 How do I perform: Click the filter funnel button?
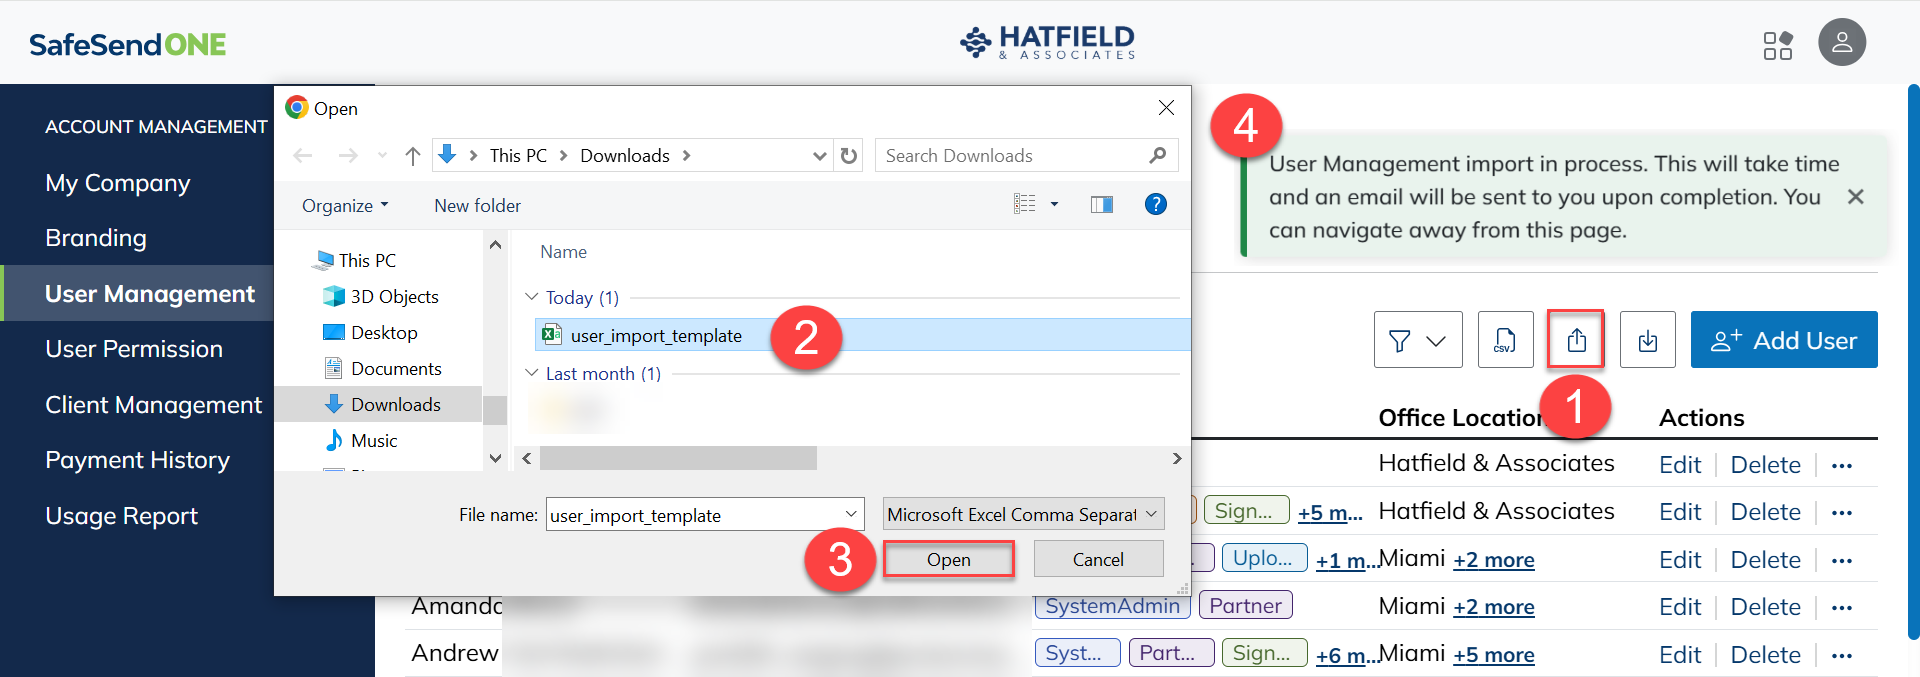(1418, 340)
